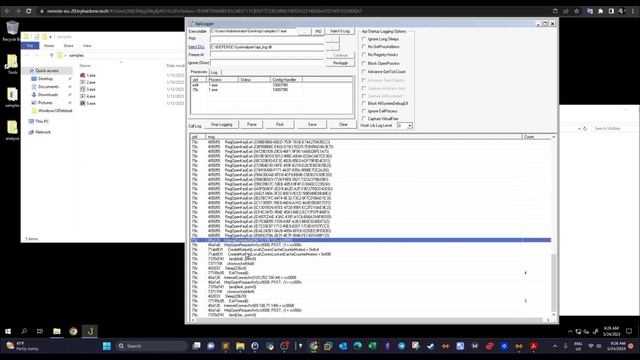Open the Home tab in Explorer
This screenshot has width=640, height=360.
click(49, 46)
